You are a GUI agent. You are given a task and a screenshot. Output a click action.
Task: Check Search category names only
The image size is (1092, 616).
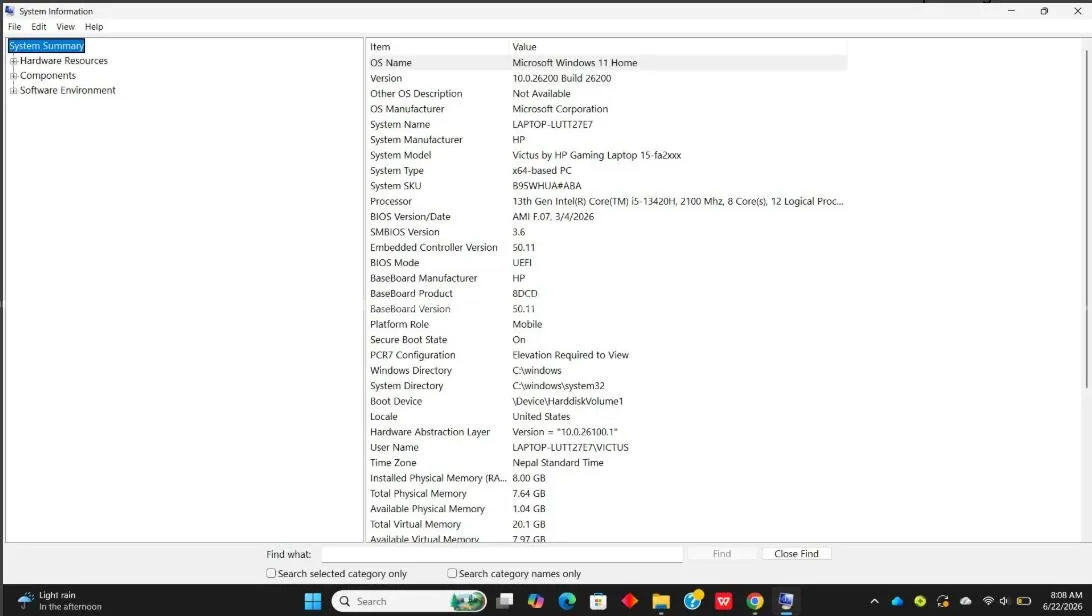452,574
